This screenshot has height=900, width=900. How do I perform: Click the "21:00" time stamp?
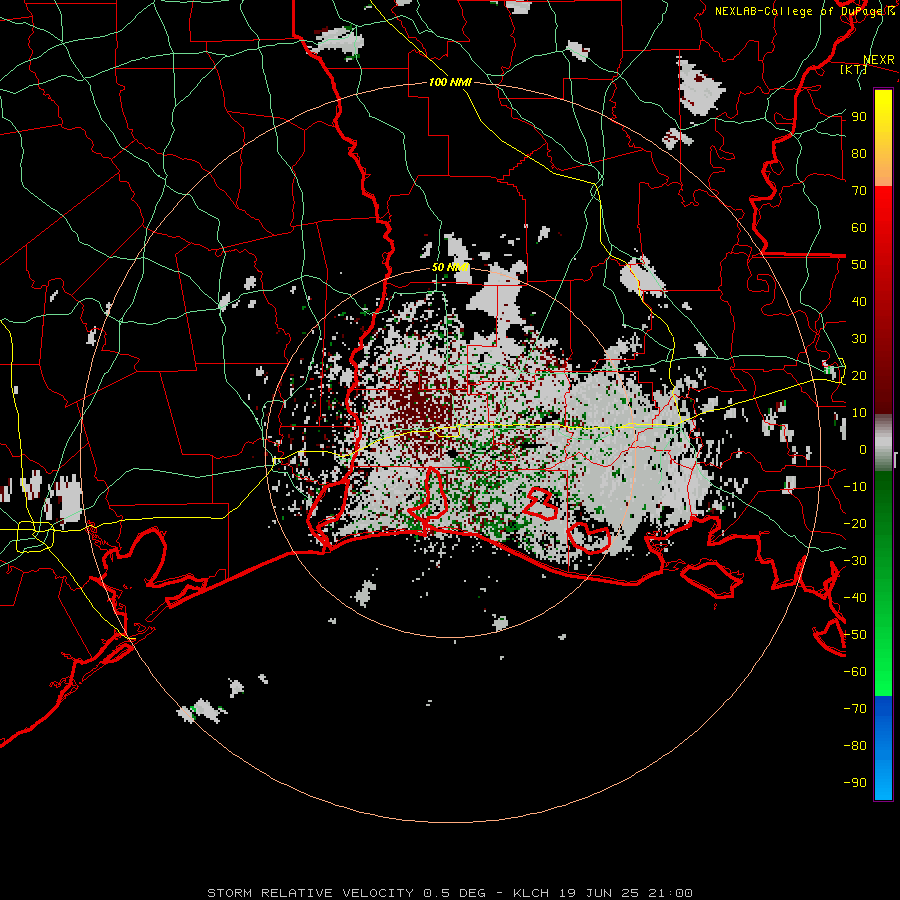[670, 893]
